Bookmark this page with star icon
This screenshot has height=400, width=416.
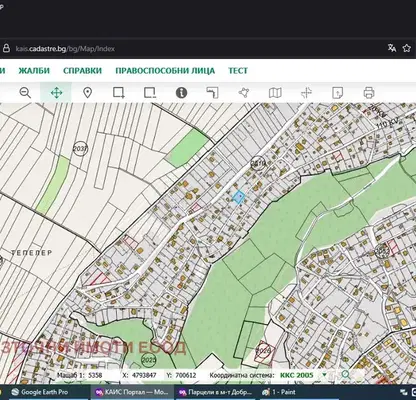pyautogui.click(x=406, y=48)
